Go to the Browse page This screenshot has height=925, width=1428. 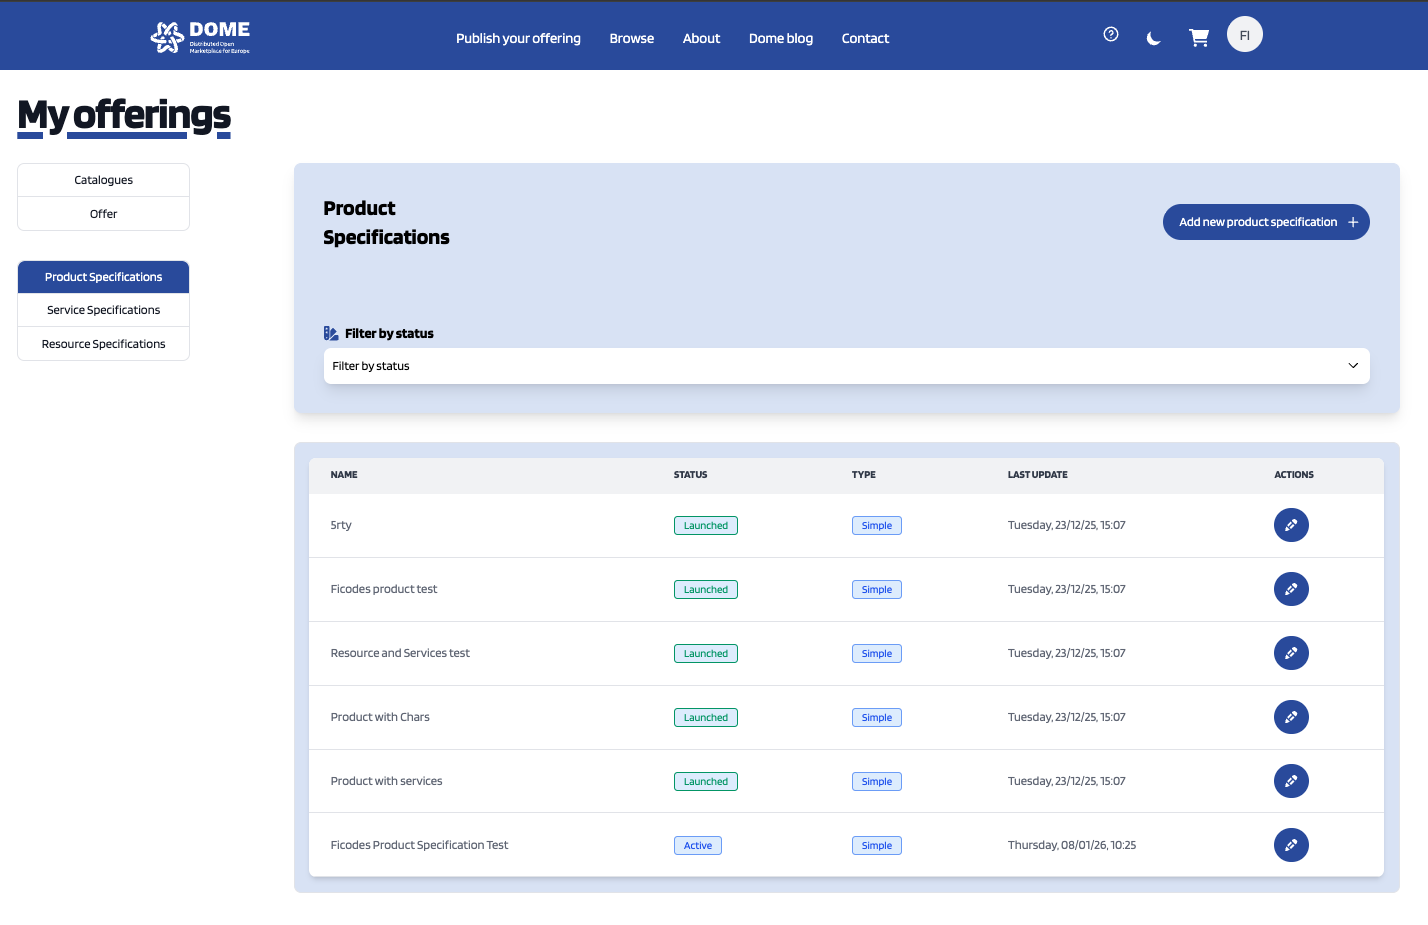[631, 38]
